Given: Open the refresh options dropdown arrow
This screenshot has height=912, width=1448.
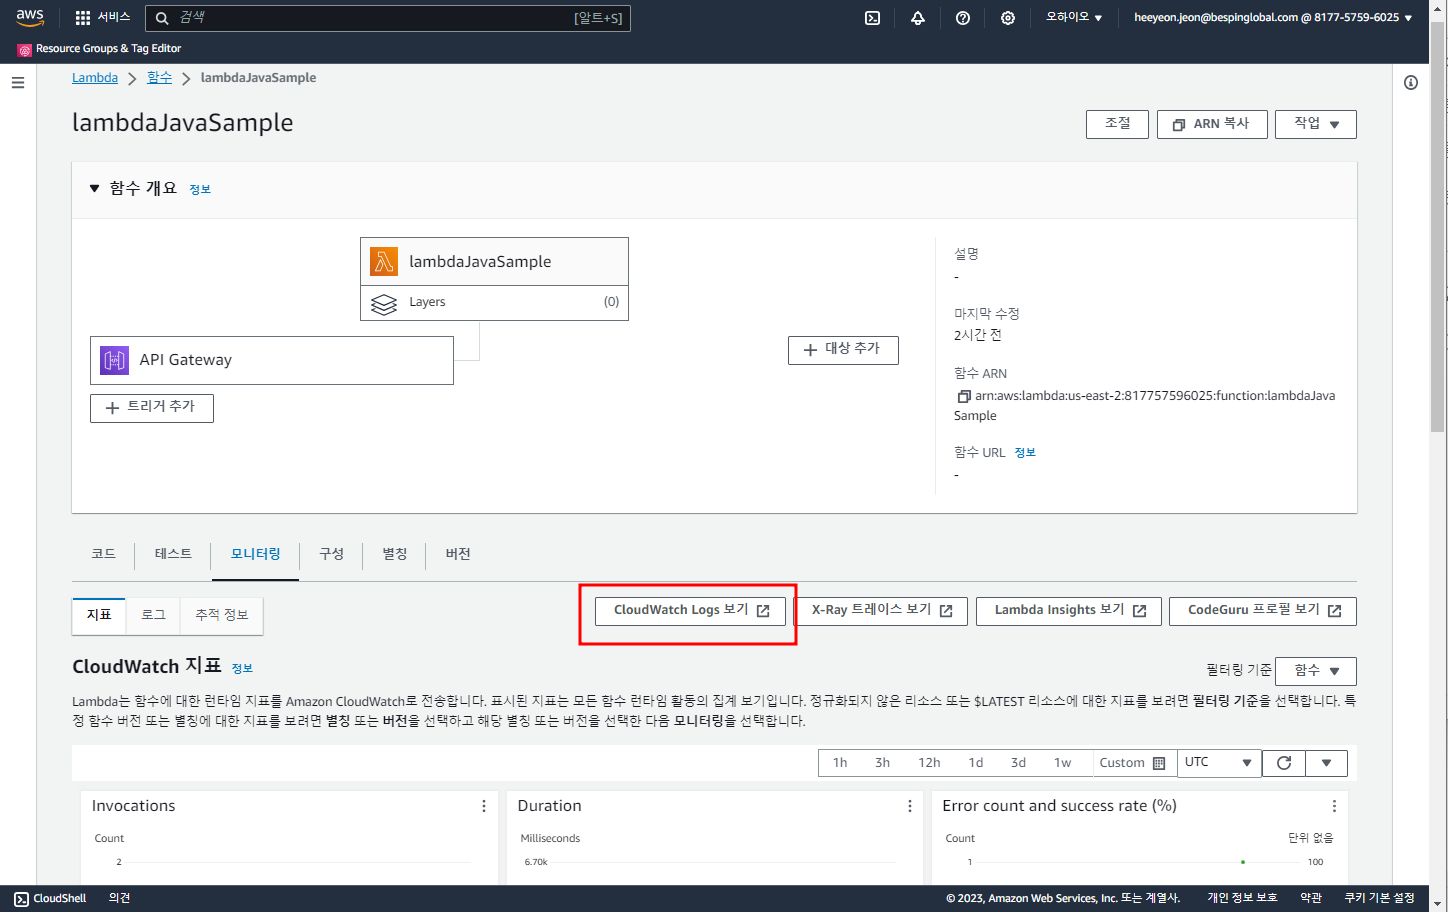Looking at the screenshot, I should (x=1326, y=763).
